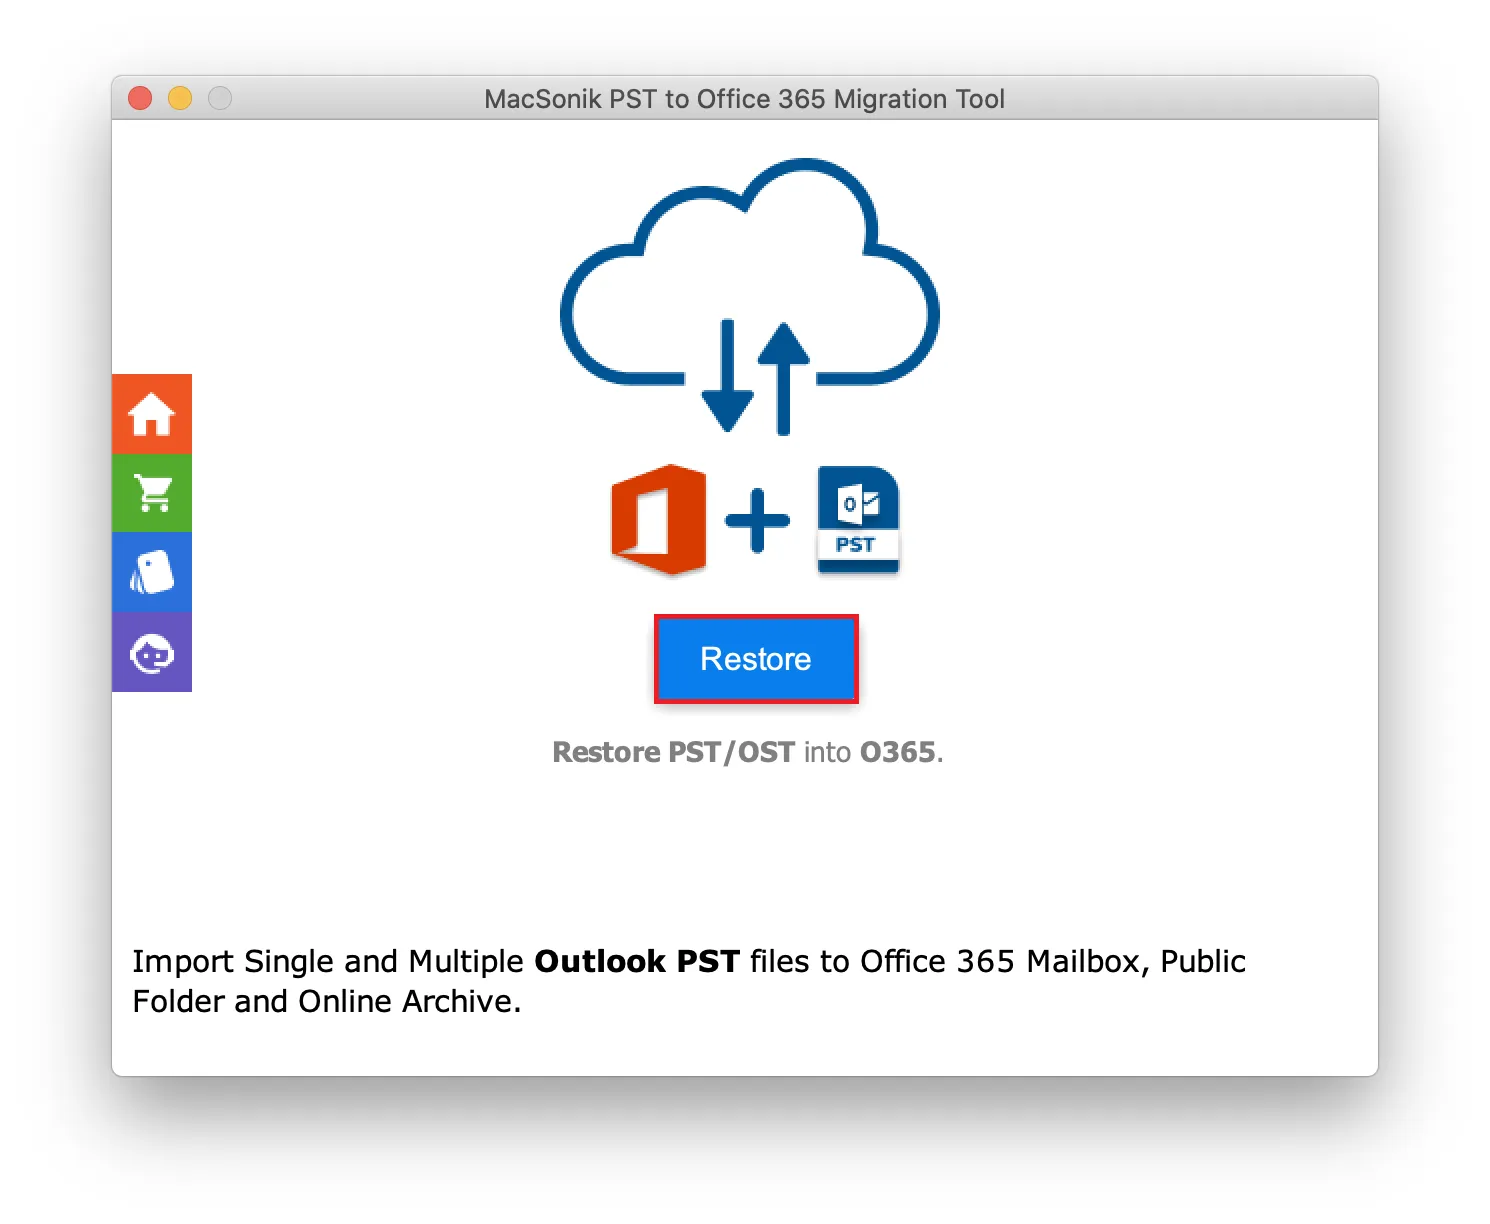Click the plus sign between Office and PST
This screenshot has width=1490, height=1224.
757,519
